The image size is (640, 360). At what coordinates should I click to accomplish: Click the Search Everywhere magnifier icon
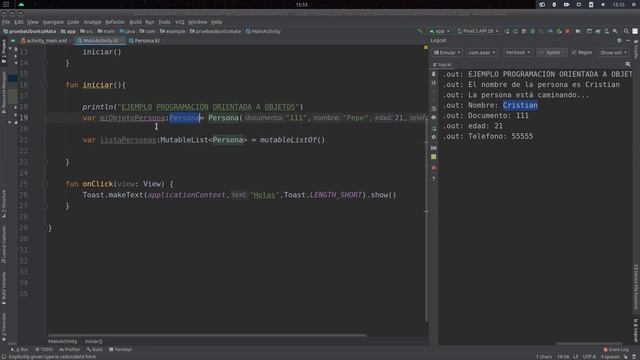click(x=626, y=31)
